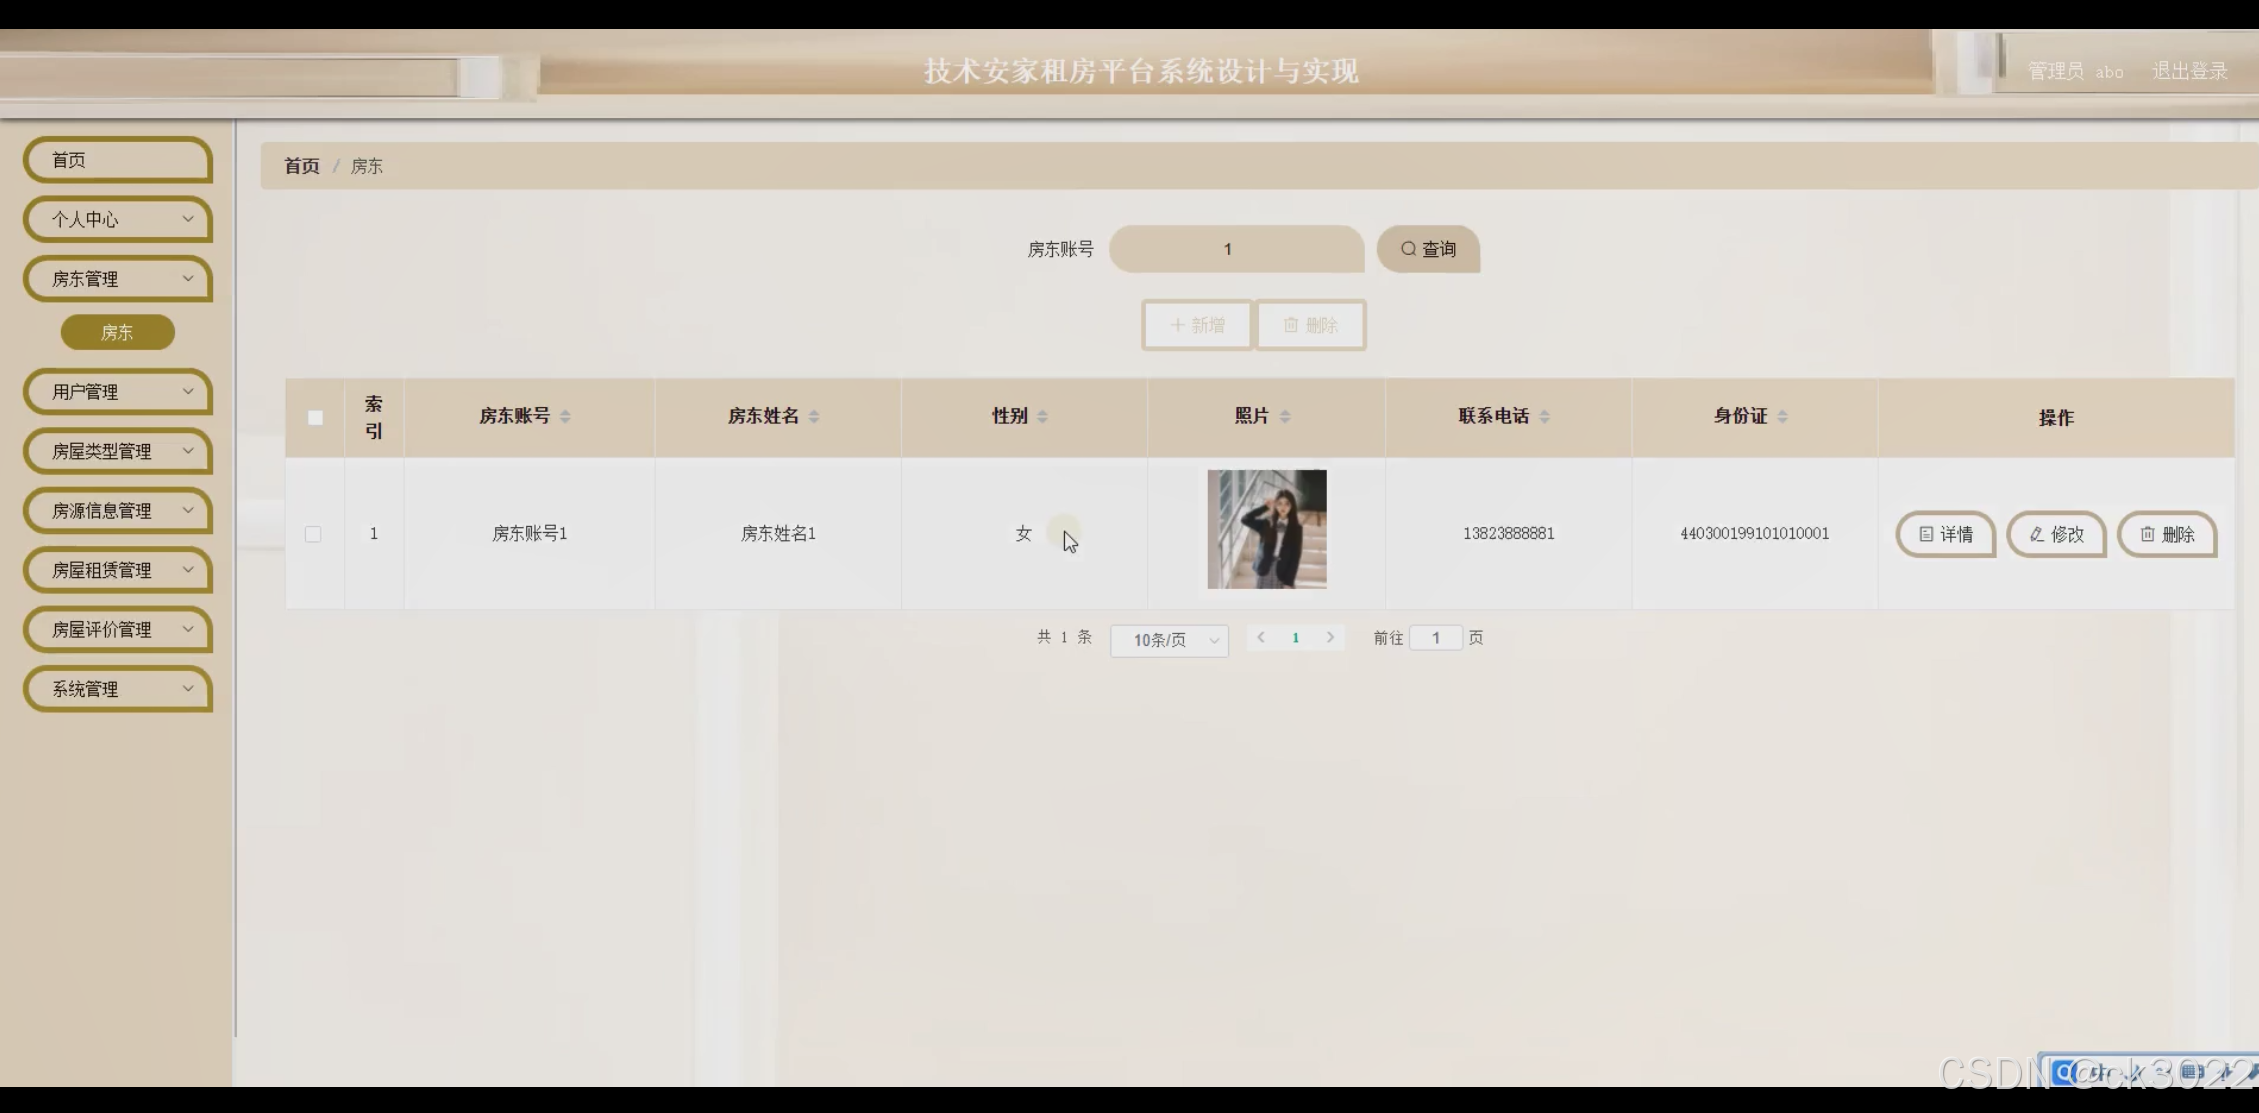Click the 新增 add button
The image size is (2259, 1113).
(1197, 325)
